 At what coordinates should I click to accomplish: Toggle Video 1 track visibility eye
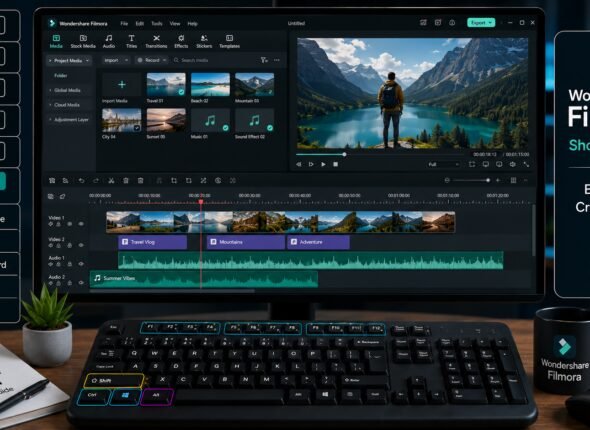[81, 224]
